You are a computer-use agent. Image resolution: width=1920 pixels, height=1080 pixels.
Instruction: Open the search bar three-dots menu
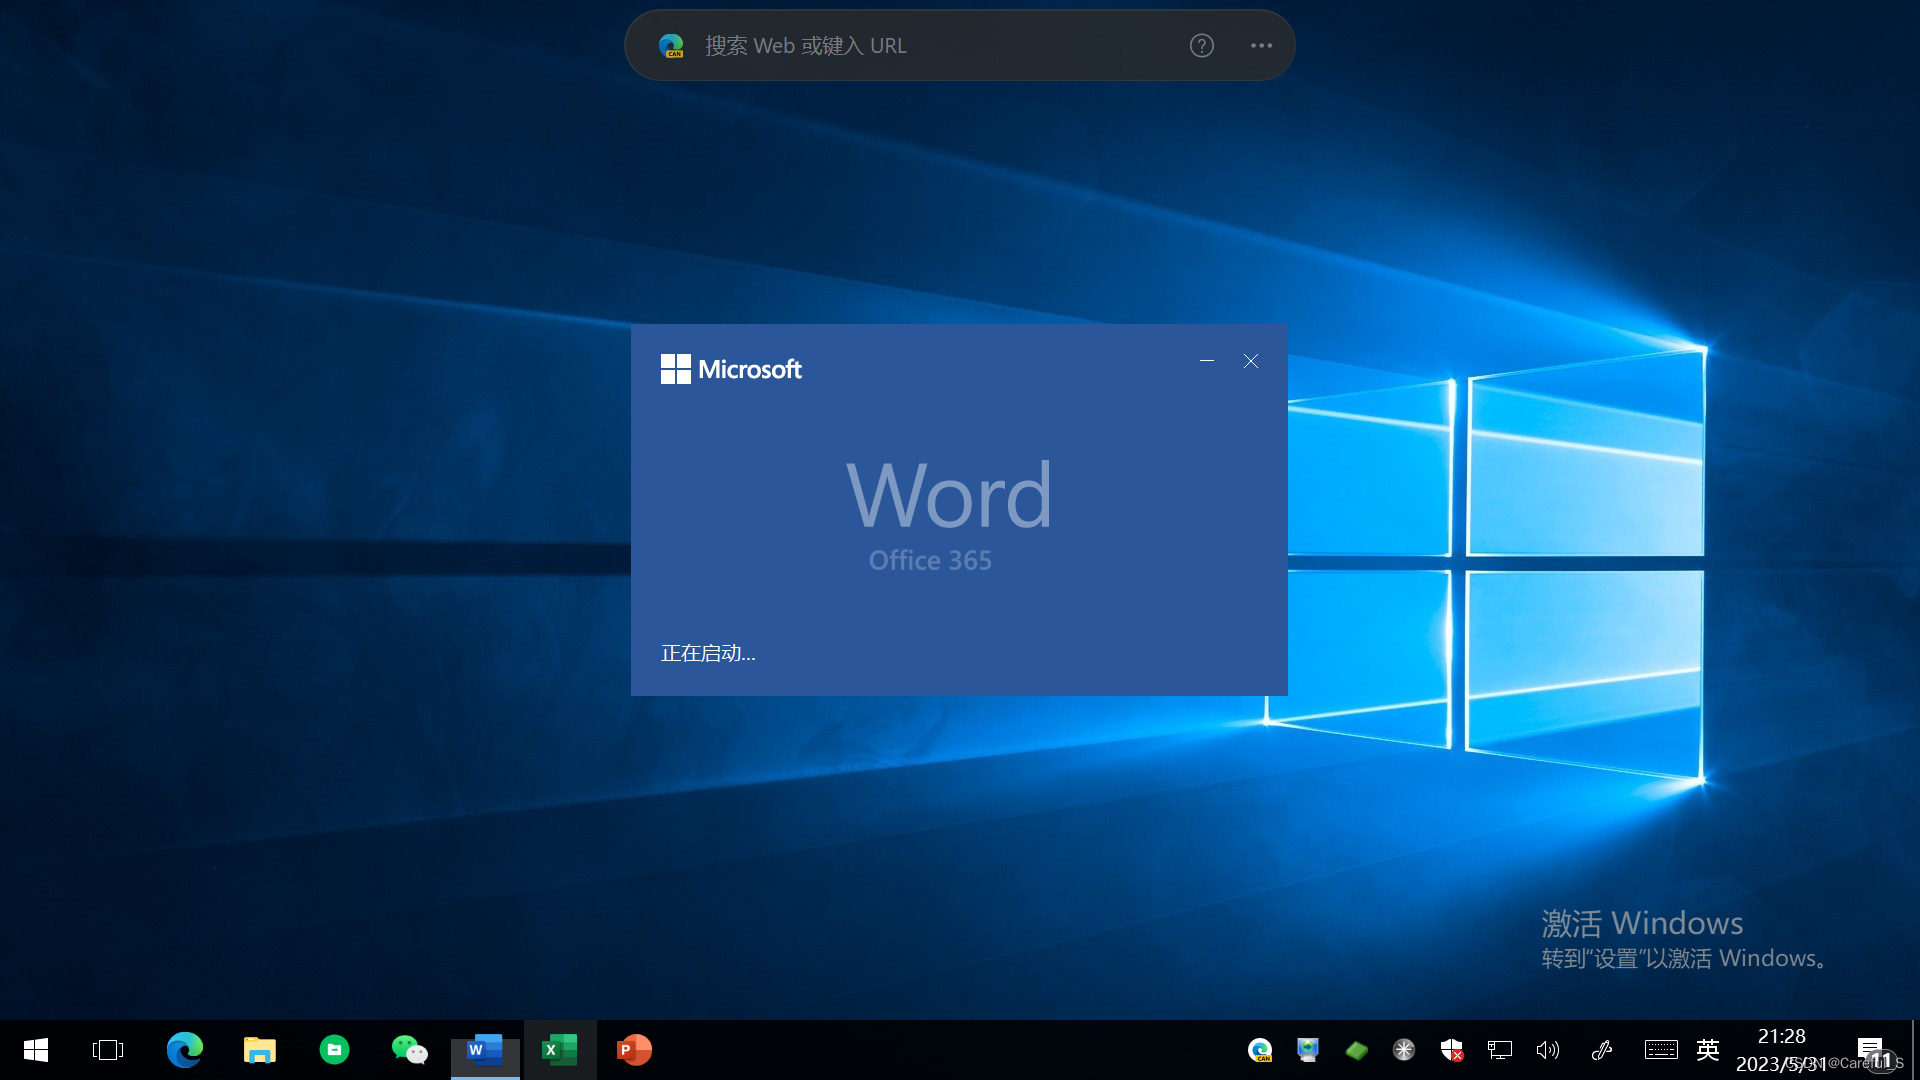(1261, 46)
